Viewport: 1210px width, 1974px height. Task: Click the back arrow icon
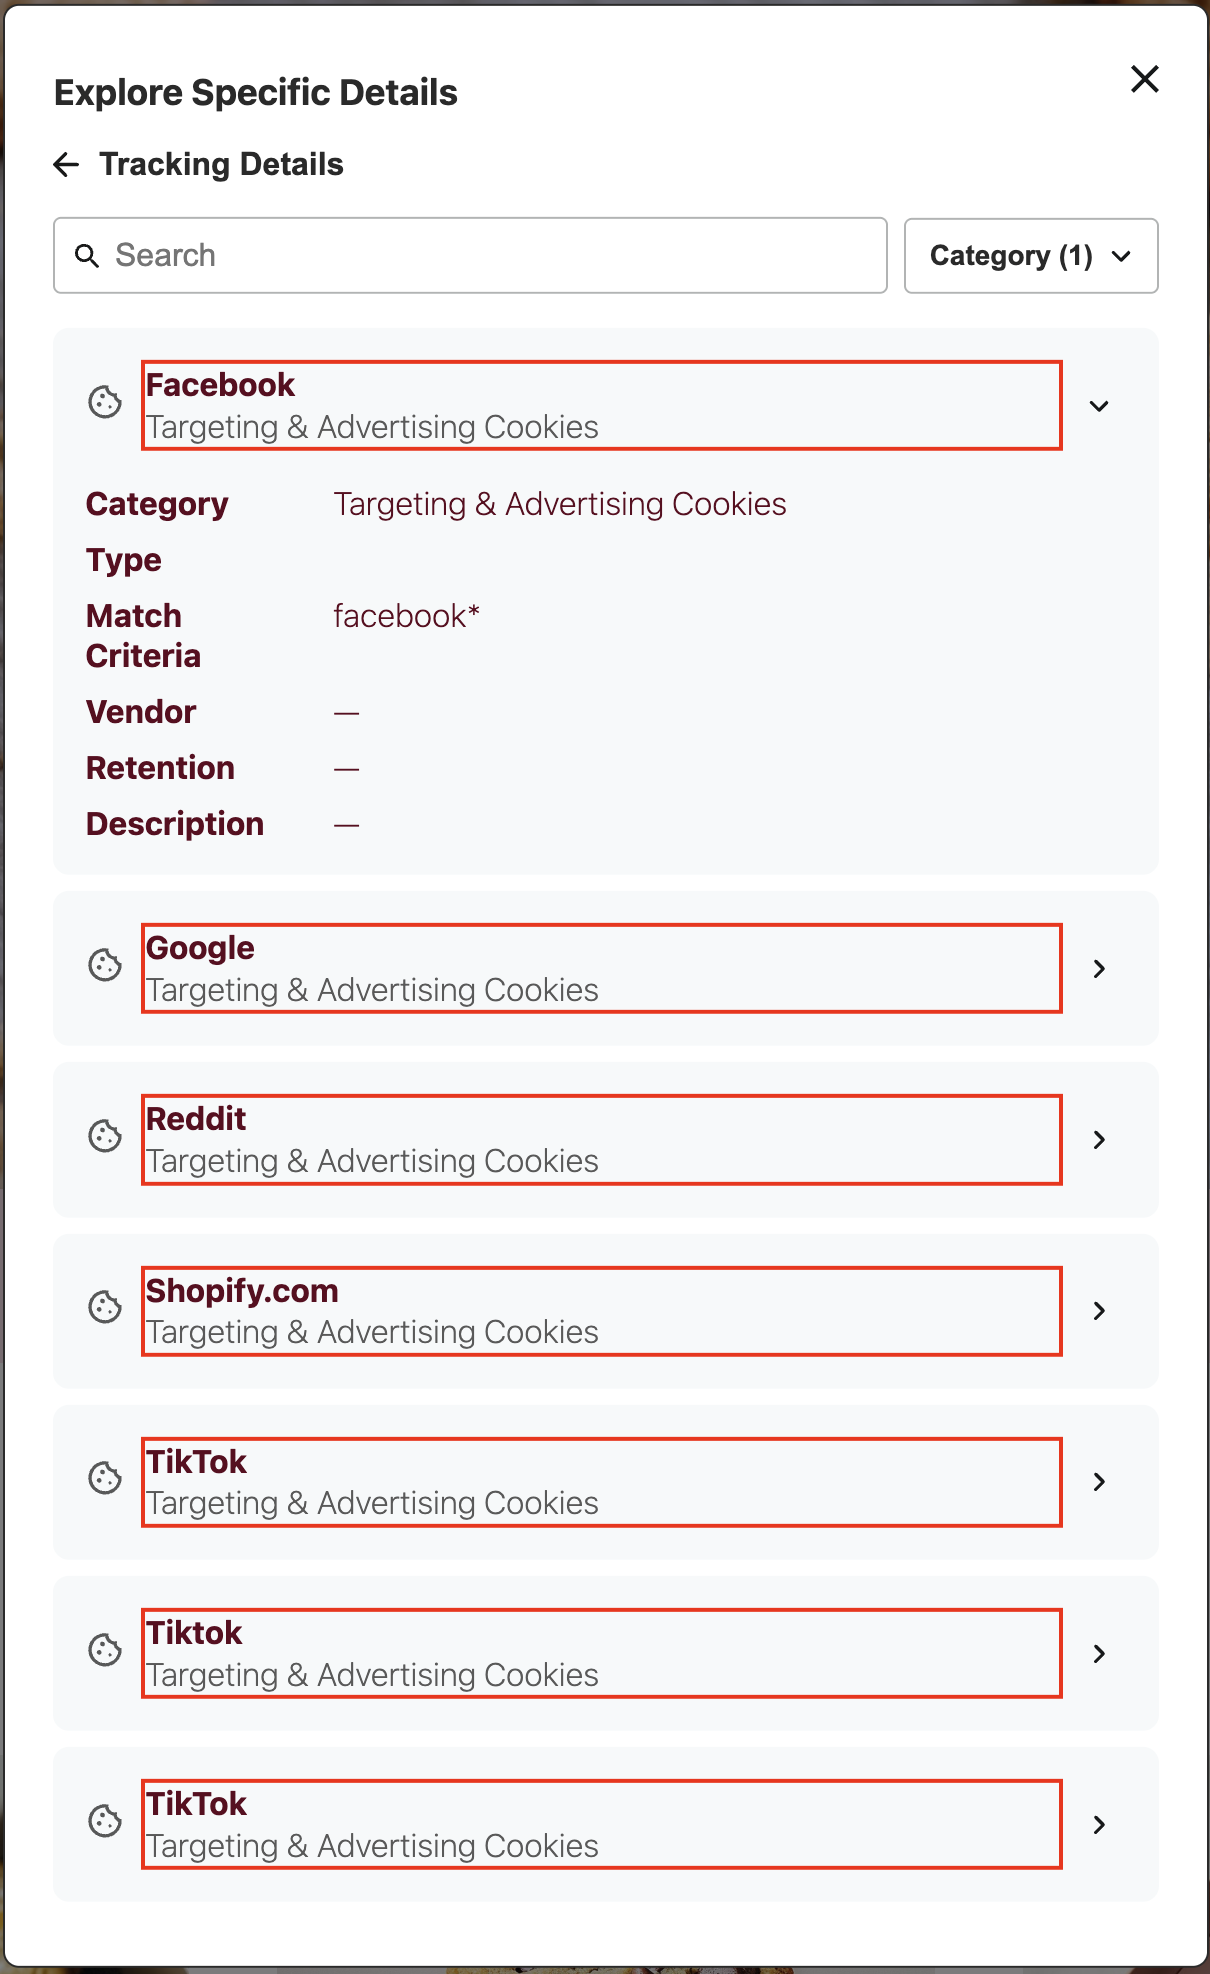click(66, 163)
